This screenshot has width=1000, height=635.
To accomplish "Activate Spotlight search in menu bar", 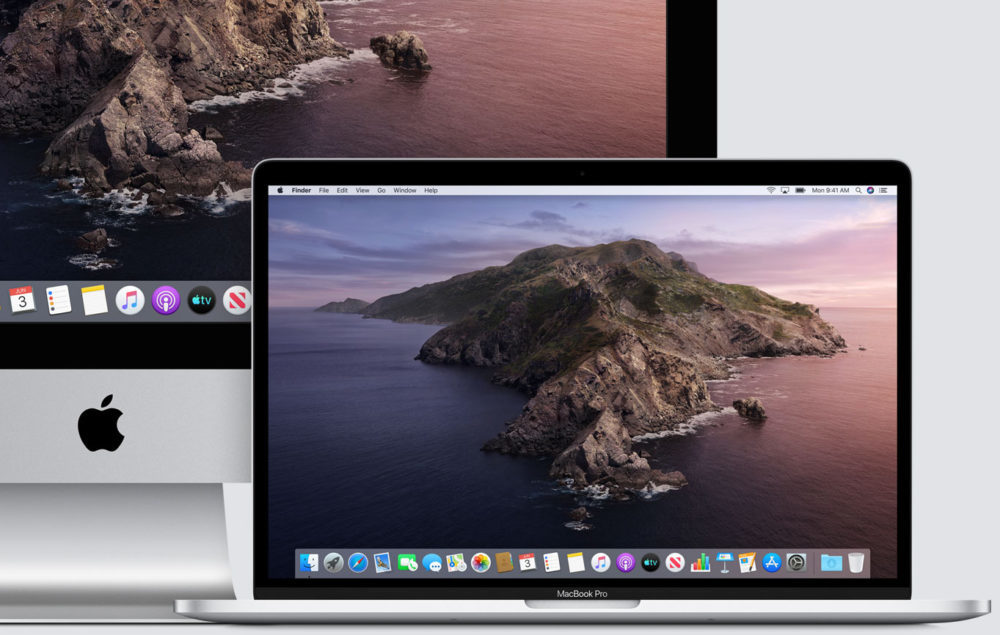I will [857, 190].
